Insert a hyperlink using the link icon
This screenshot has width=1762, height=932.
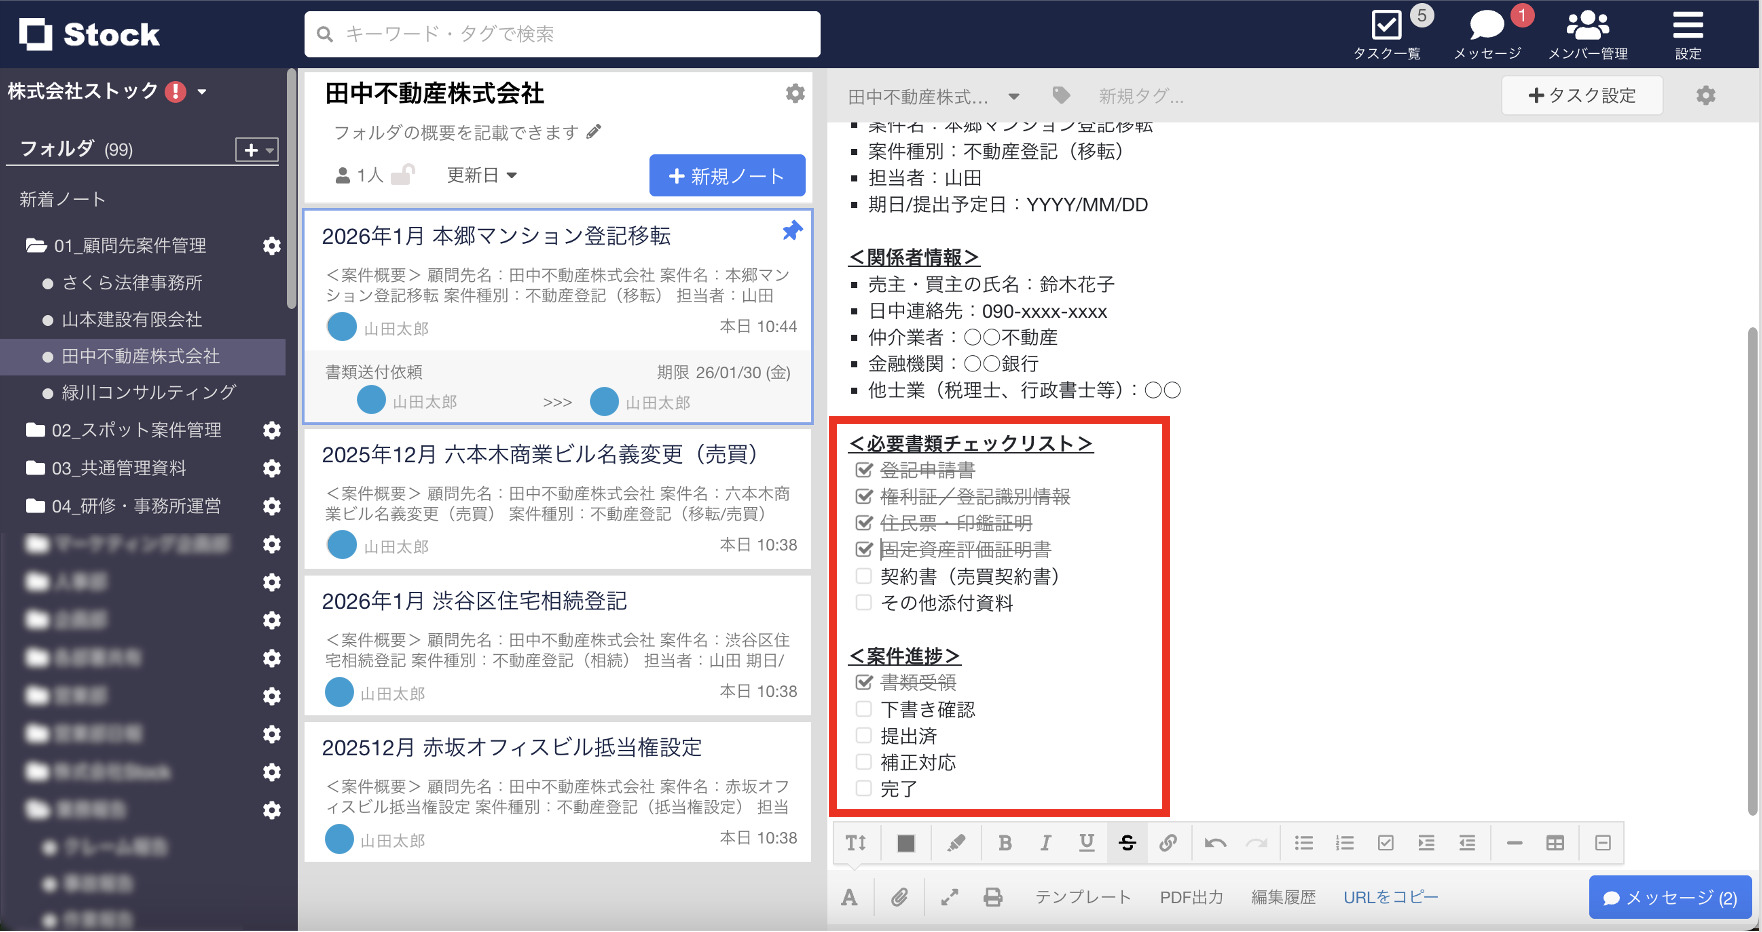(1168, 843)
